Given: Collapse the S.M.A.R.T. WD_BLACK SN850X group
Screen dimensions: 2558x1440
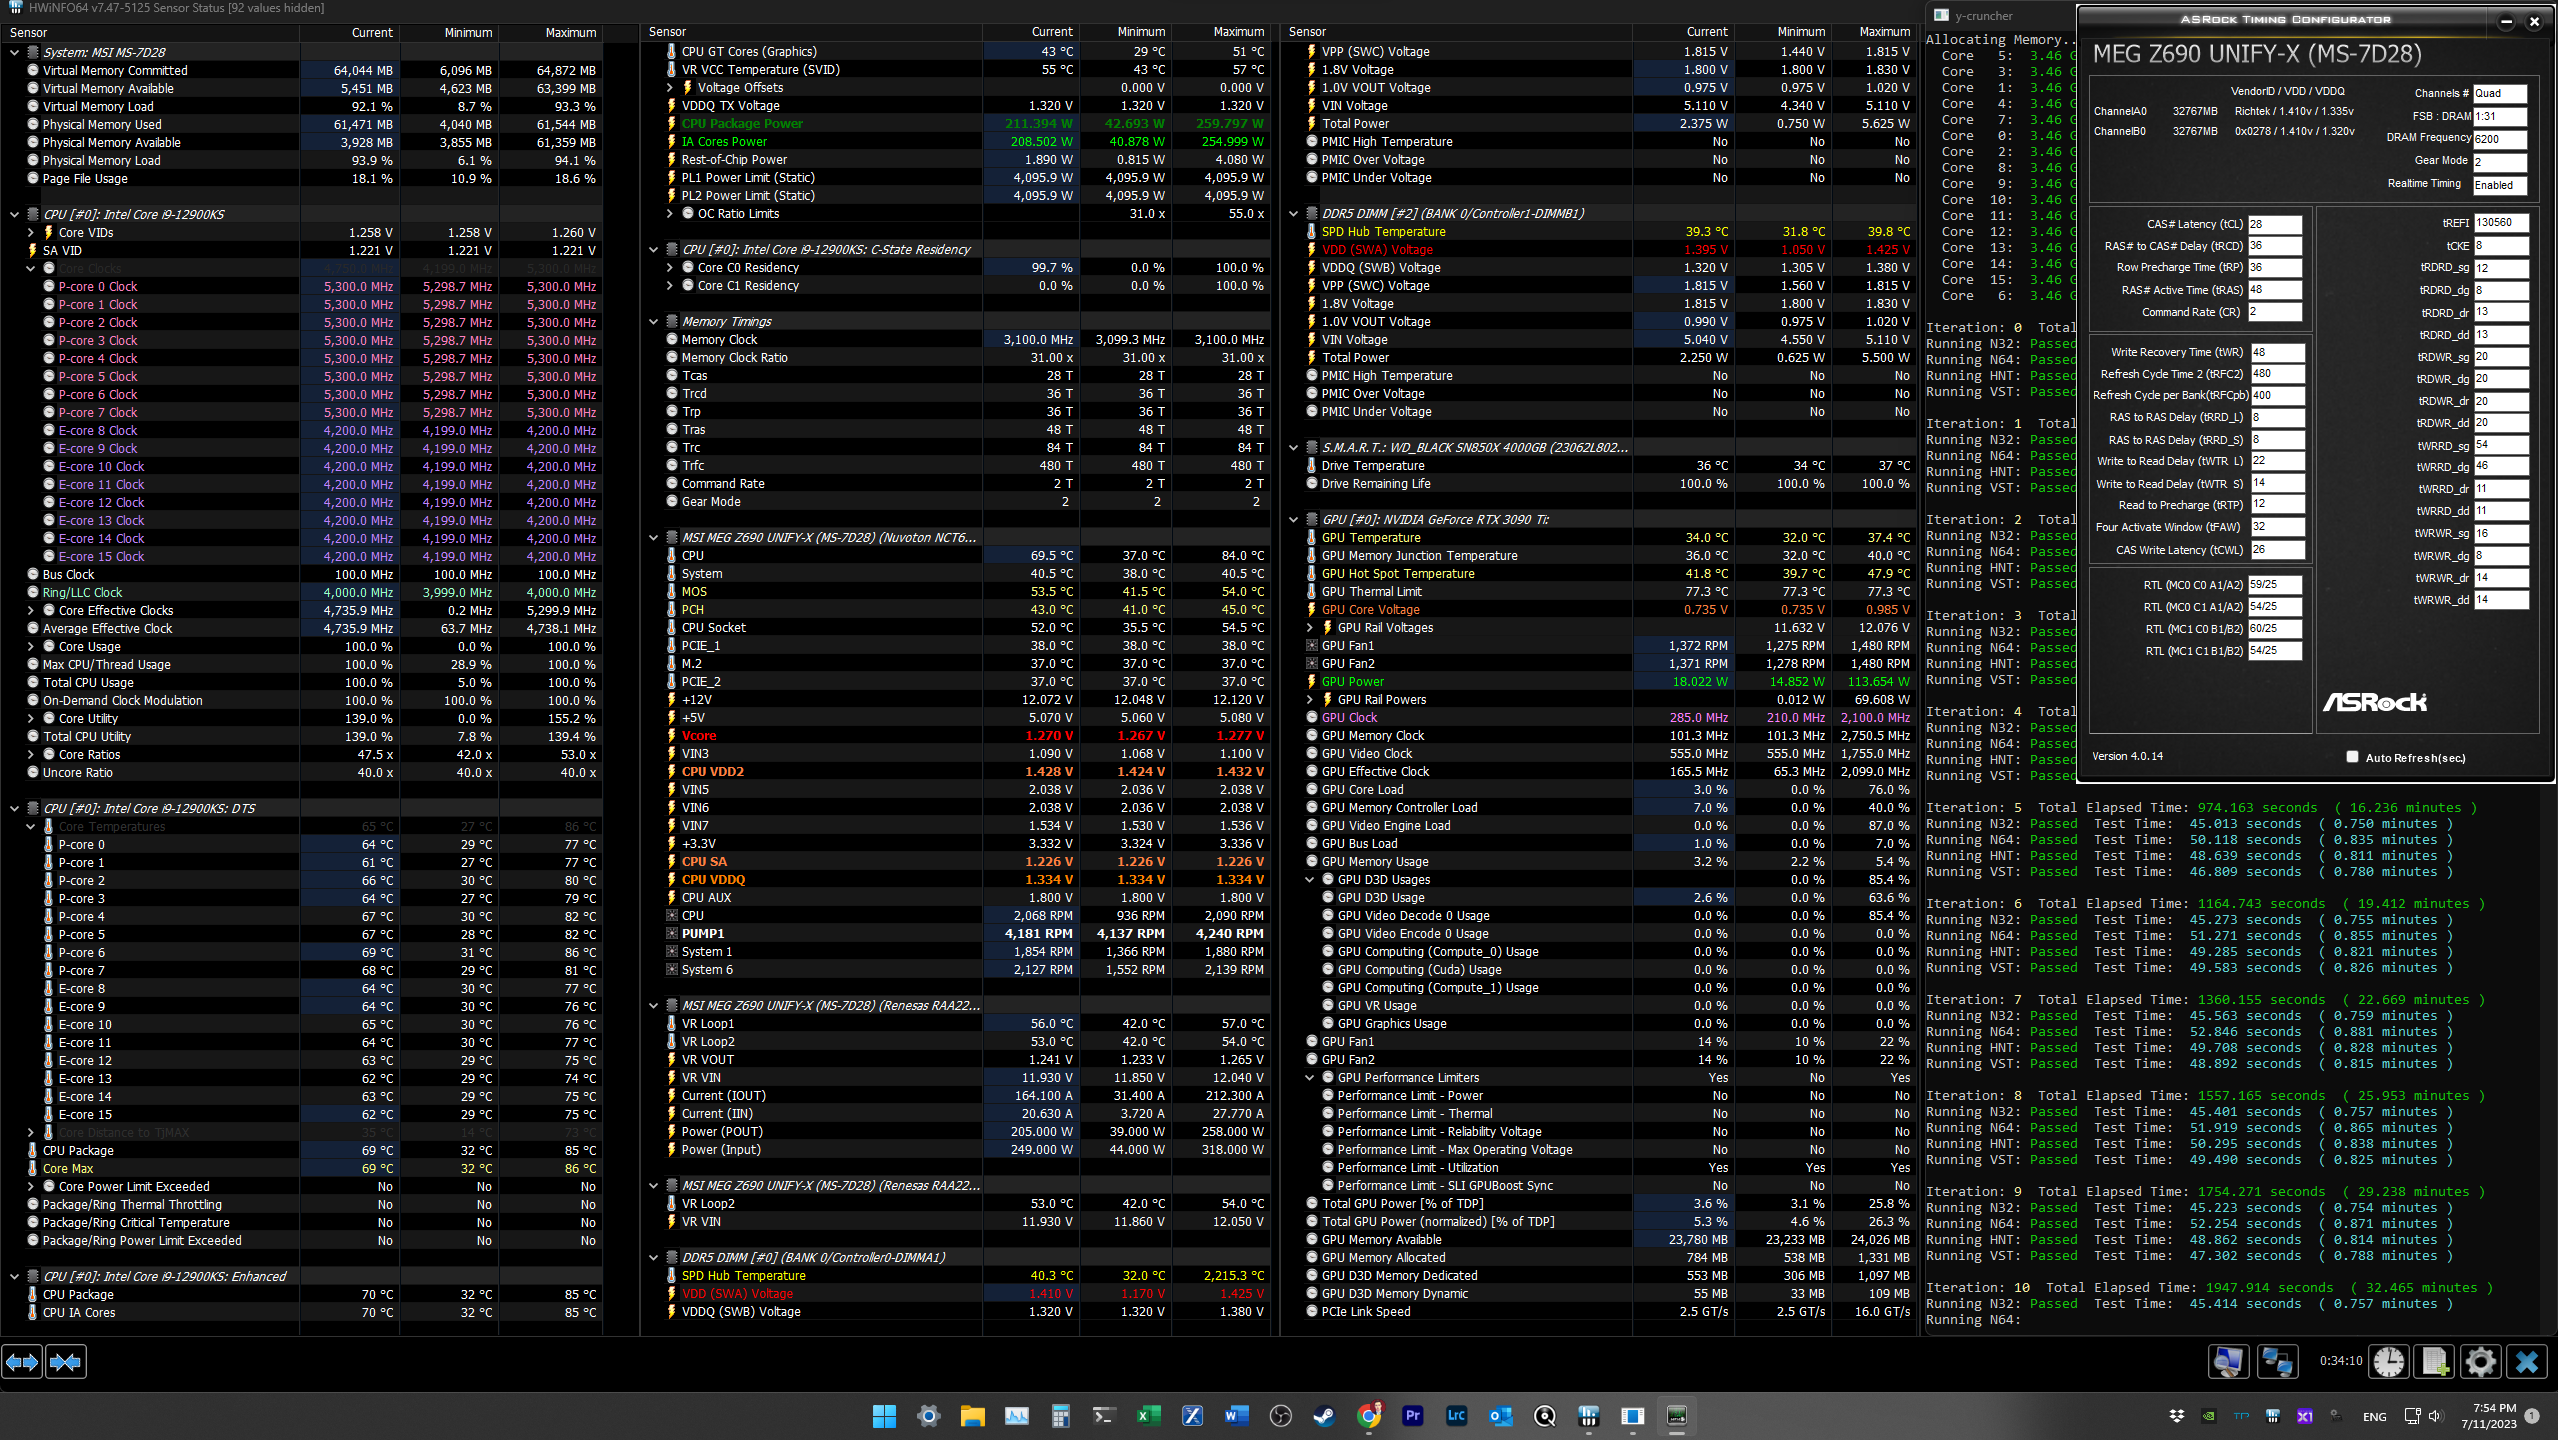Looking at the screenshot, I should point(1294,448).
